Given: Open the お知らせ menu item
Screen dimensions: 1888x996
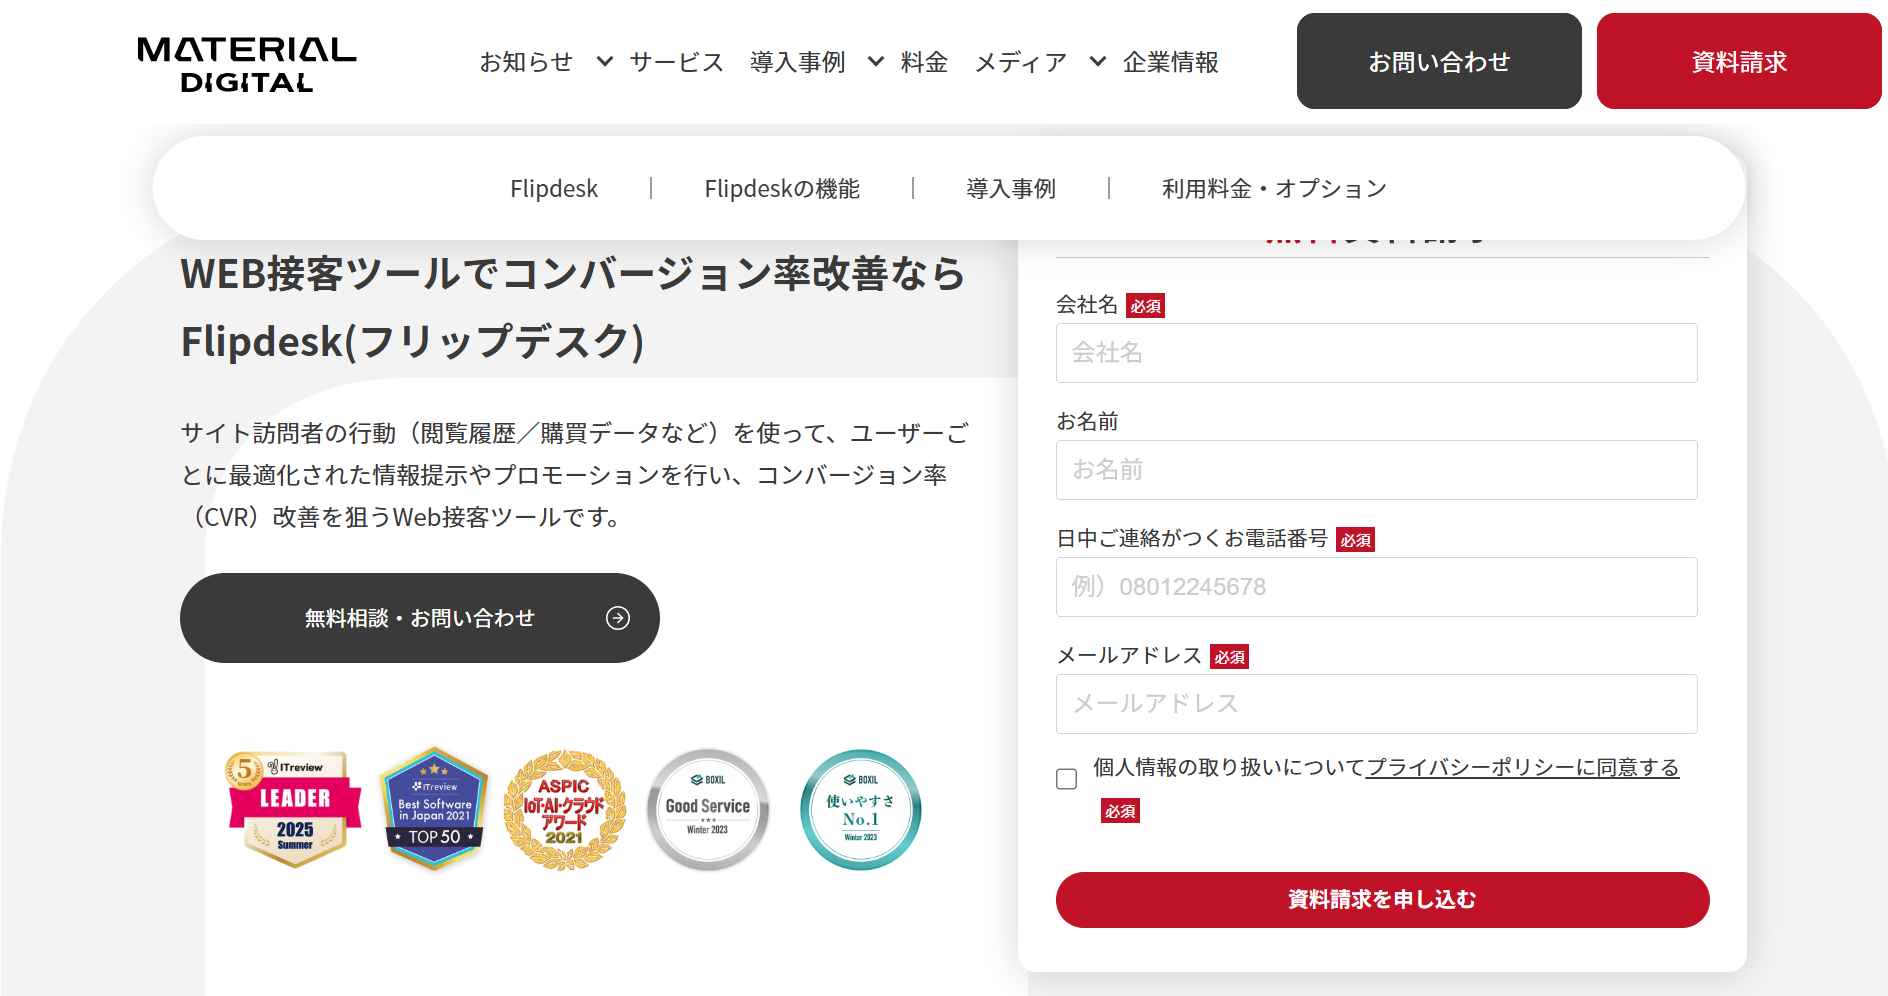Looking at the screenshot, I should click(x=526, y=62).
